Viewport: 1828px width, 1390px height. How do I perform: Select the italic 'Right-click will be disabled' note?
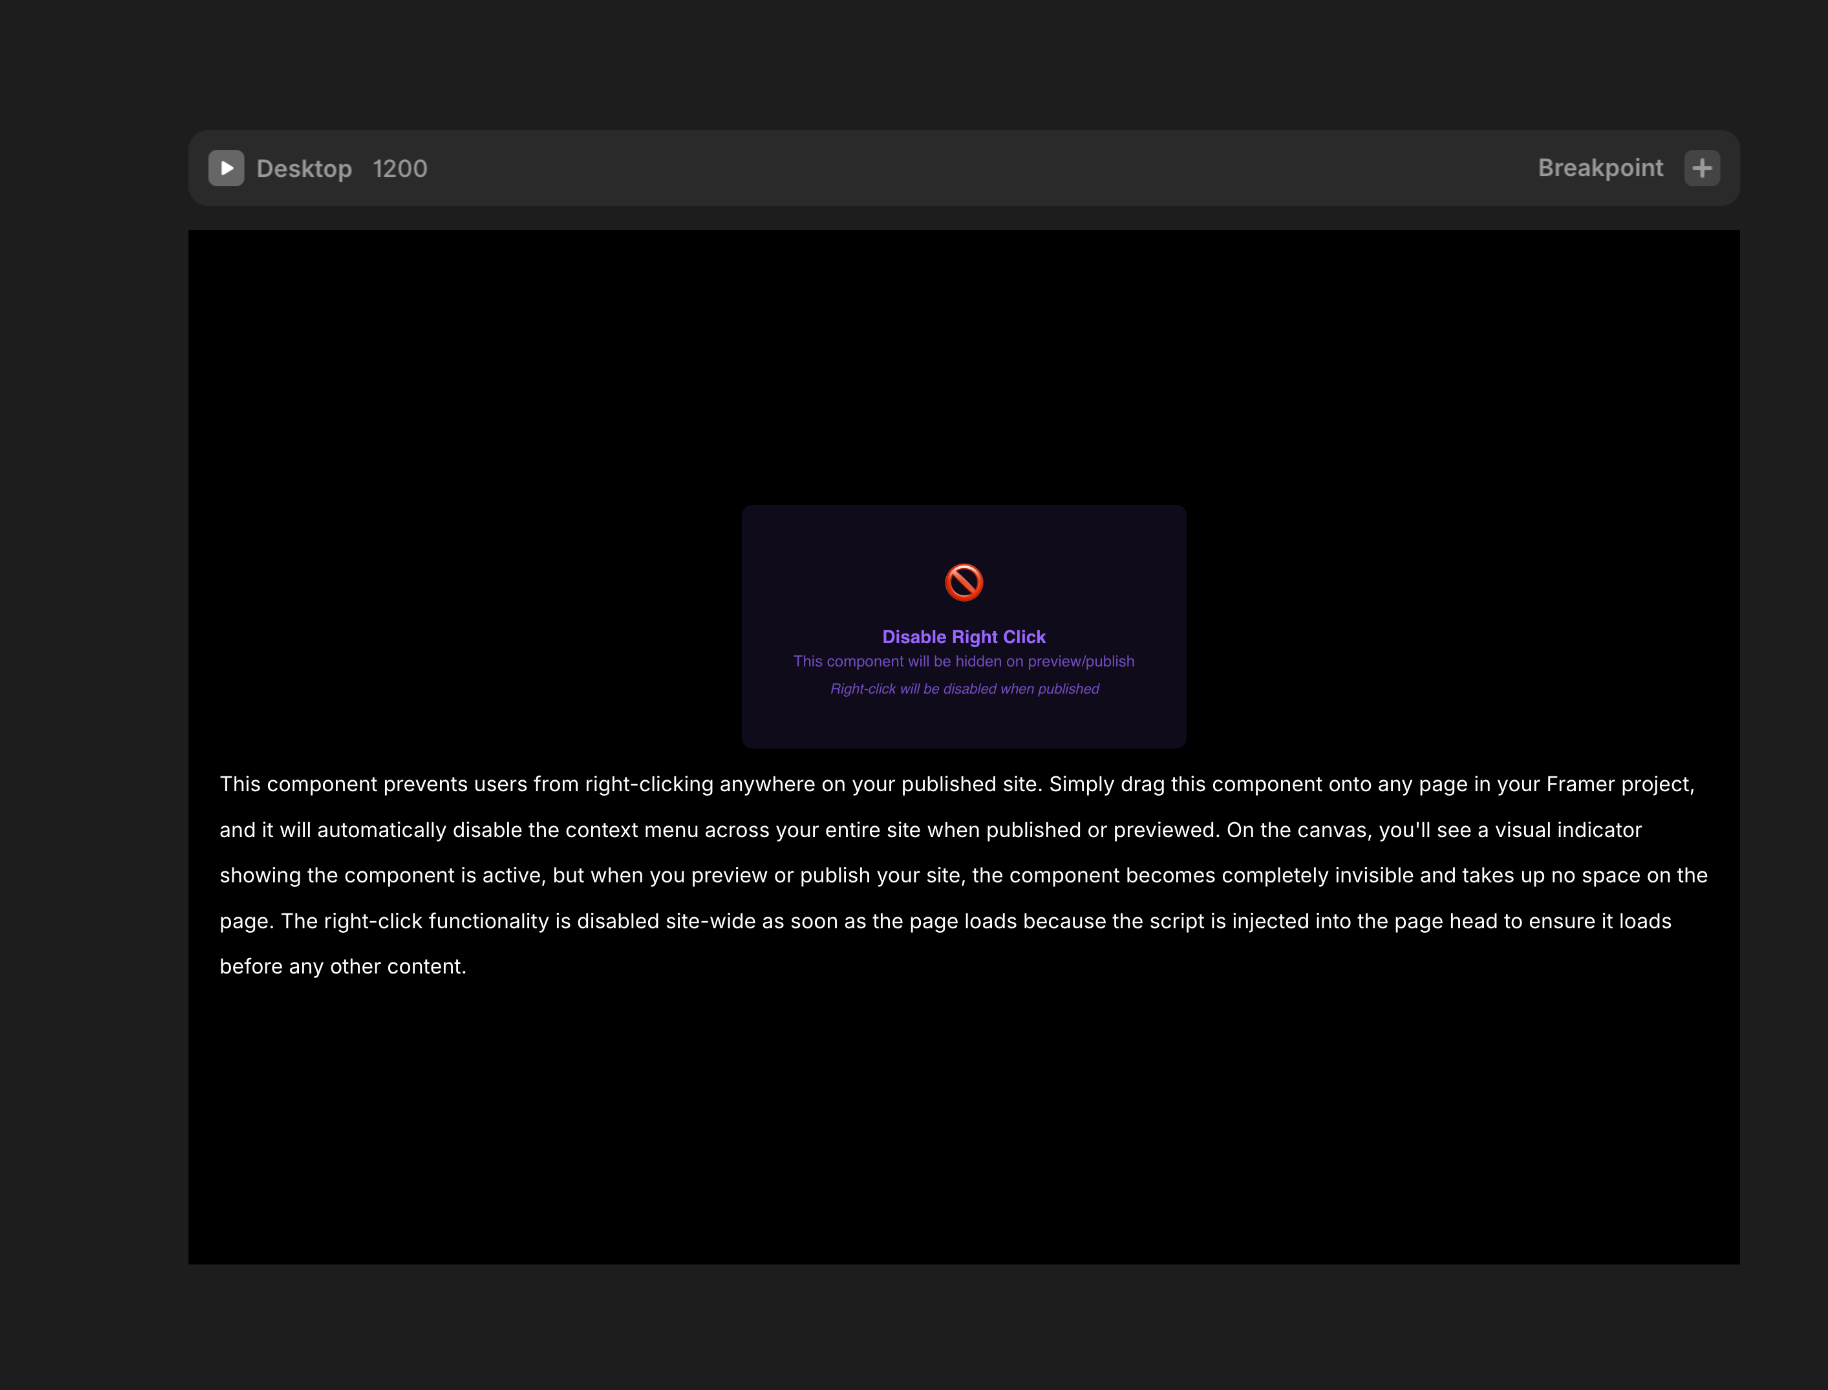[964, 689]
